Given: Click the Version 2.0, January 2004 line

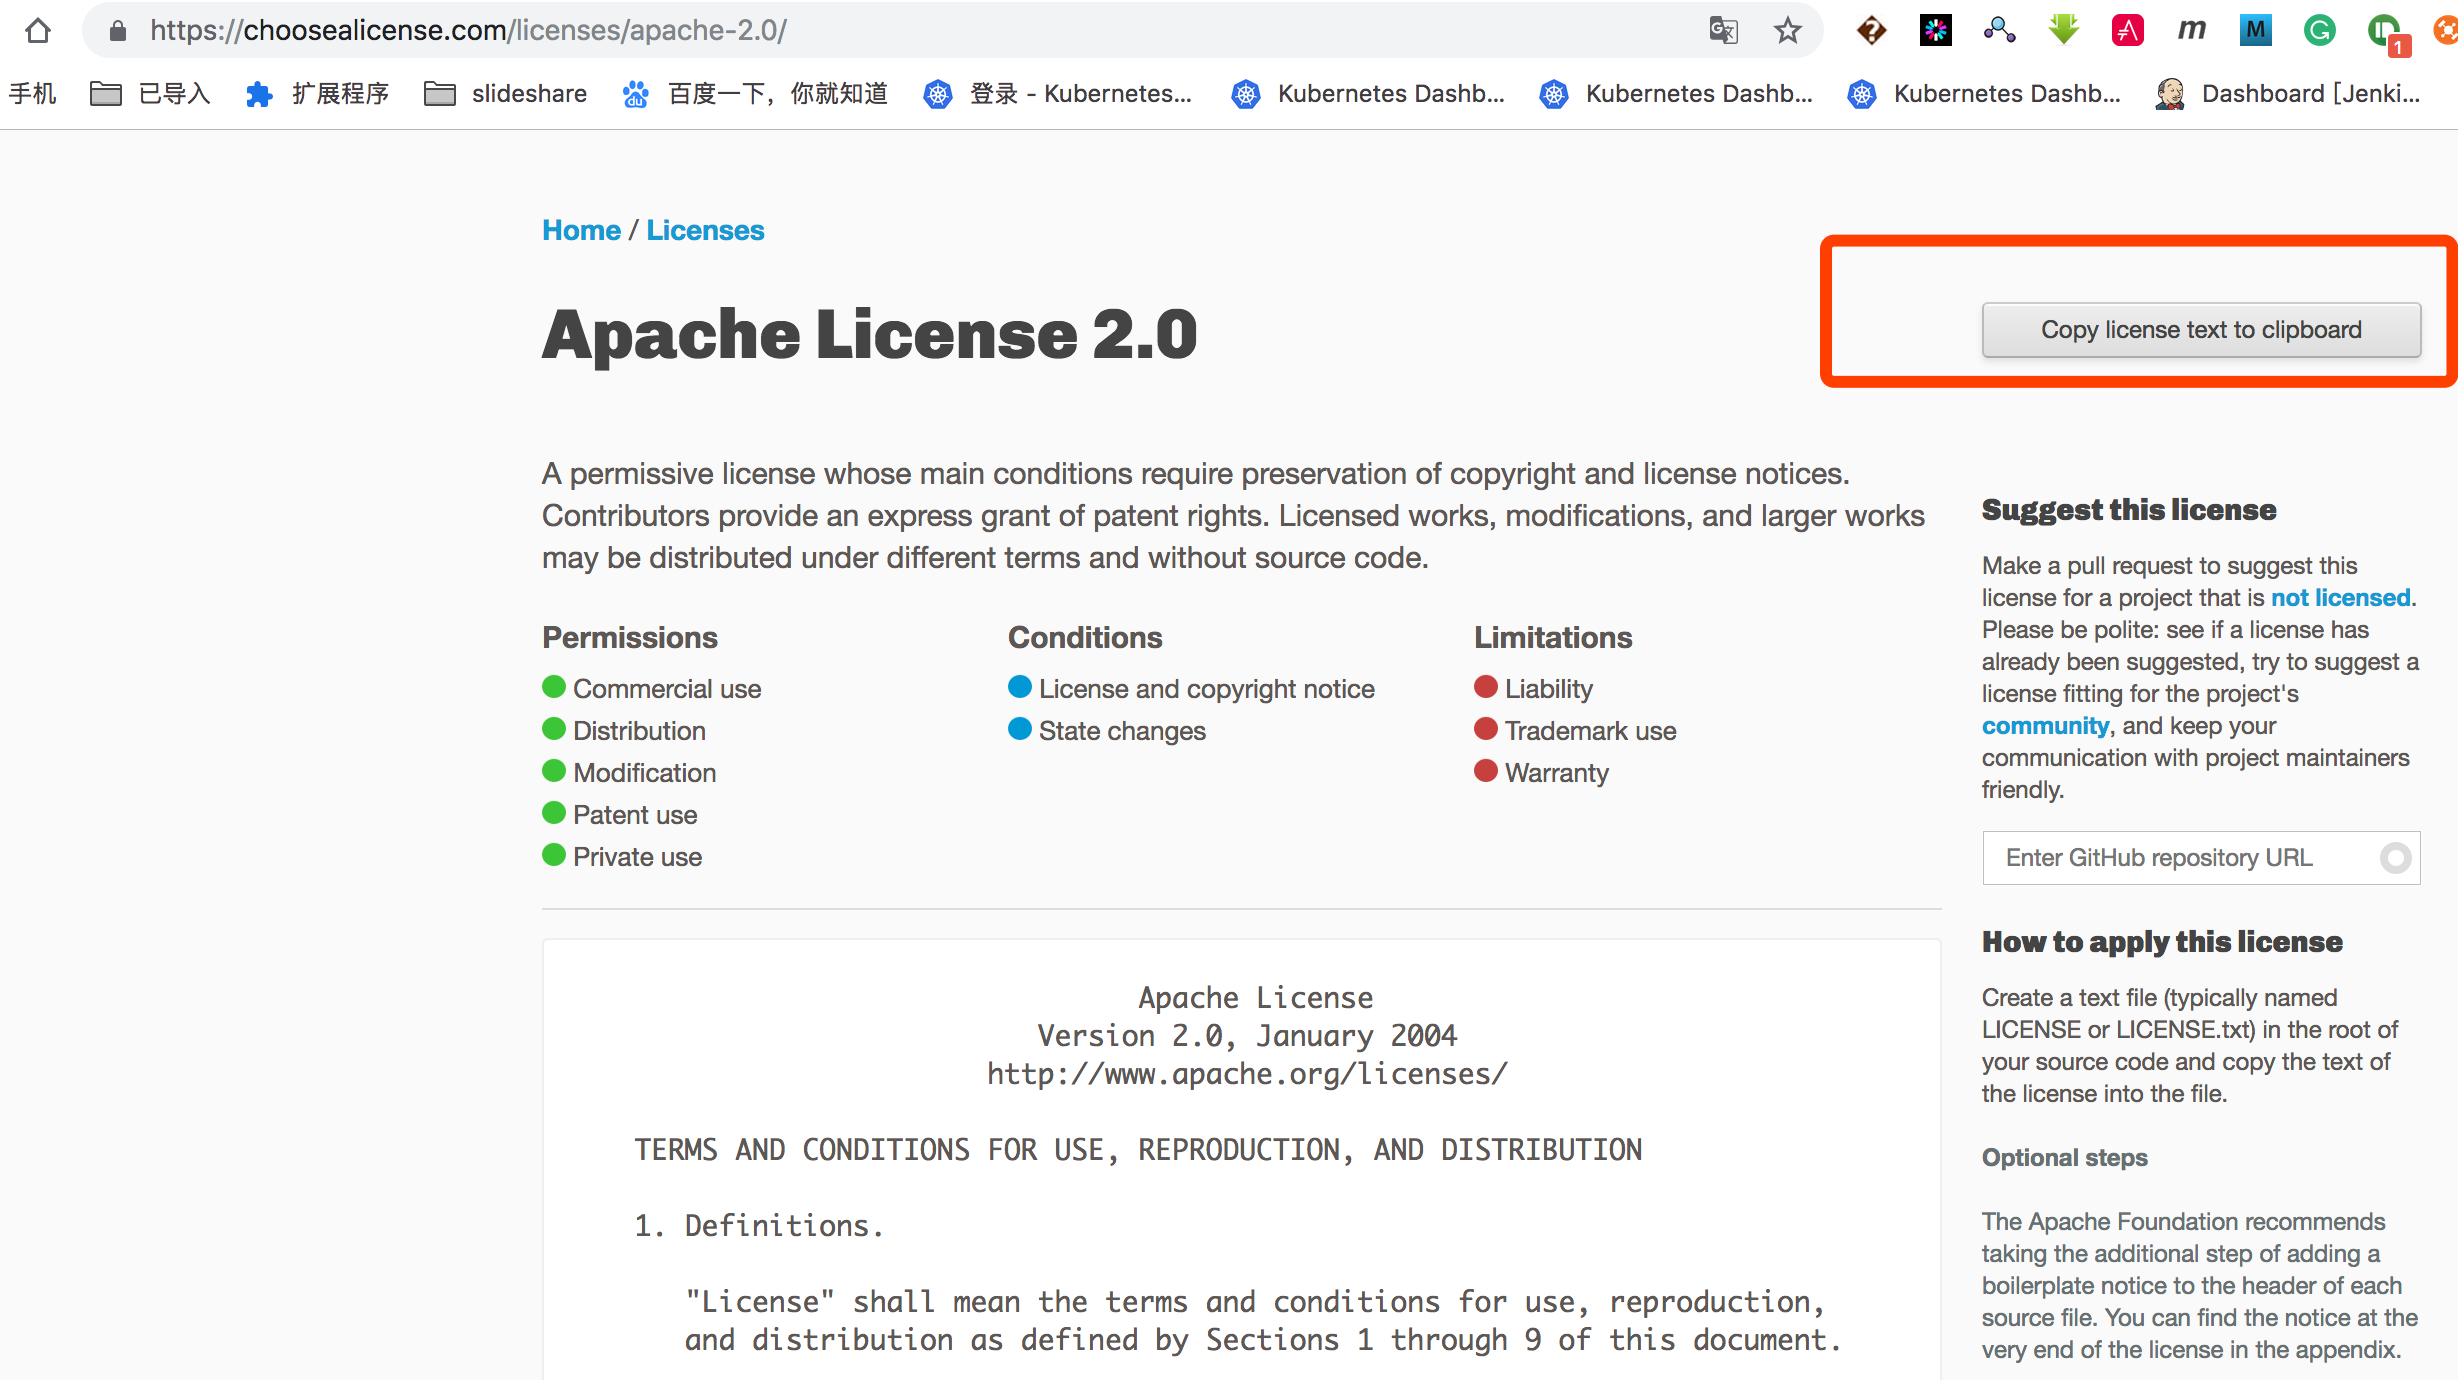Looking at the screenshot, I should pos(1247,1036).
